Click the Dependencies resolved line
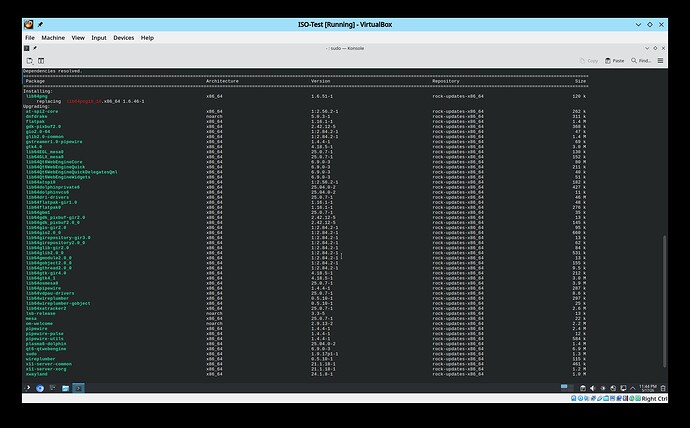The width and height of the screenshot is (690, 428). pyautogui.click(x=52, y=71)
